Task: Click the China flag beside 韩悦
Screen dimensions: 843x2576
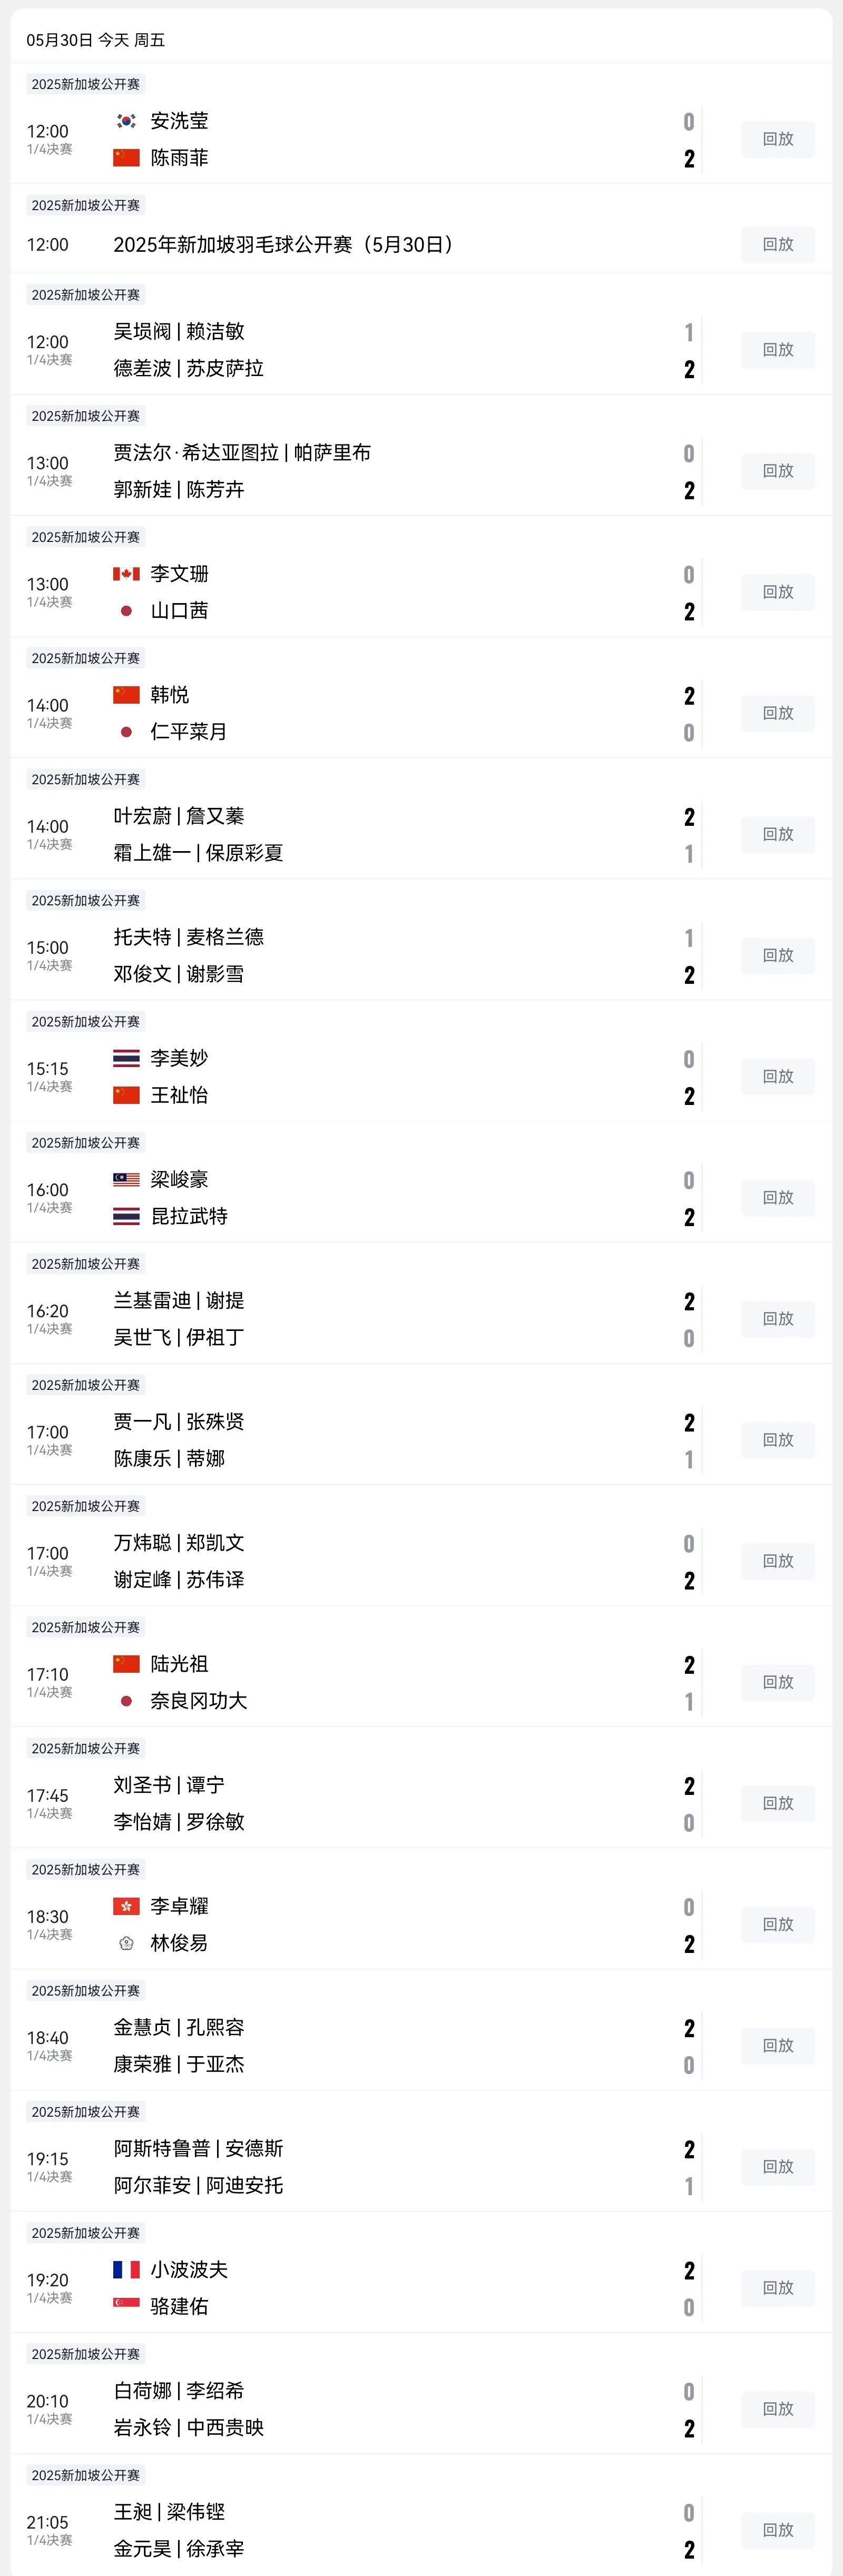Action: (126, 695)
